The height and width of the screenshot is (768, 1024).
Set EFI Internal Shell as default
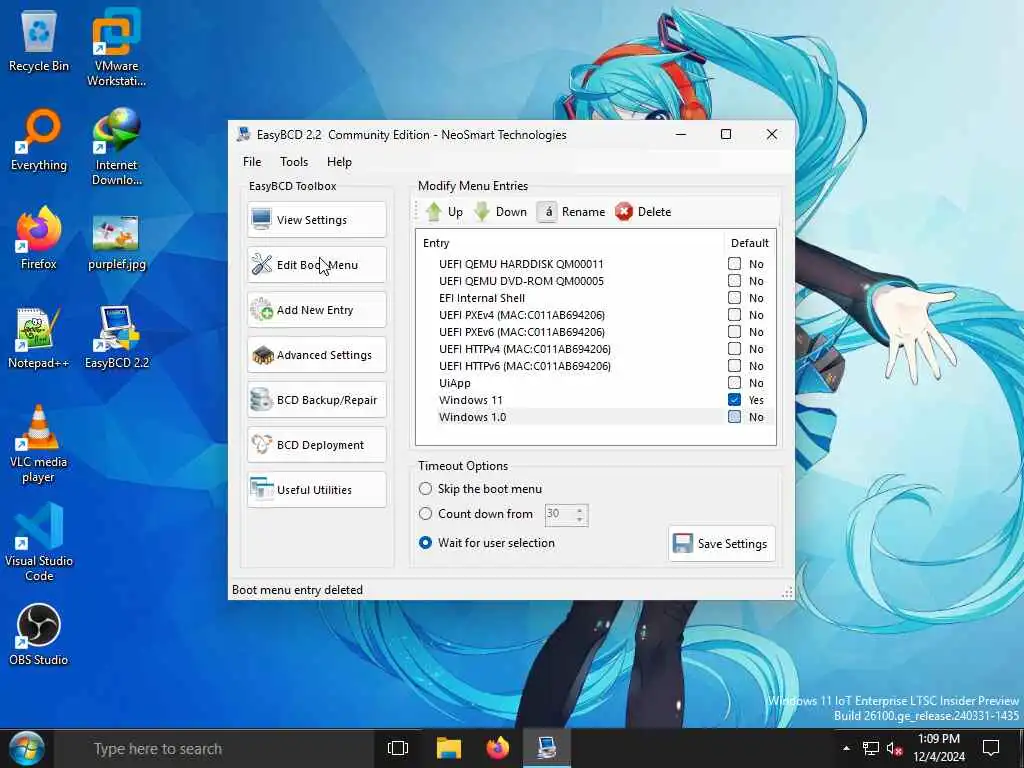(735, 298)
